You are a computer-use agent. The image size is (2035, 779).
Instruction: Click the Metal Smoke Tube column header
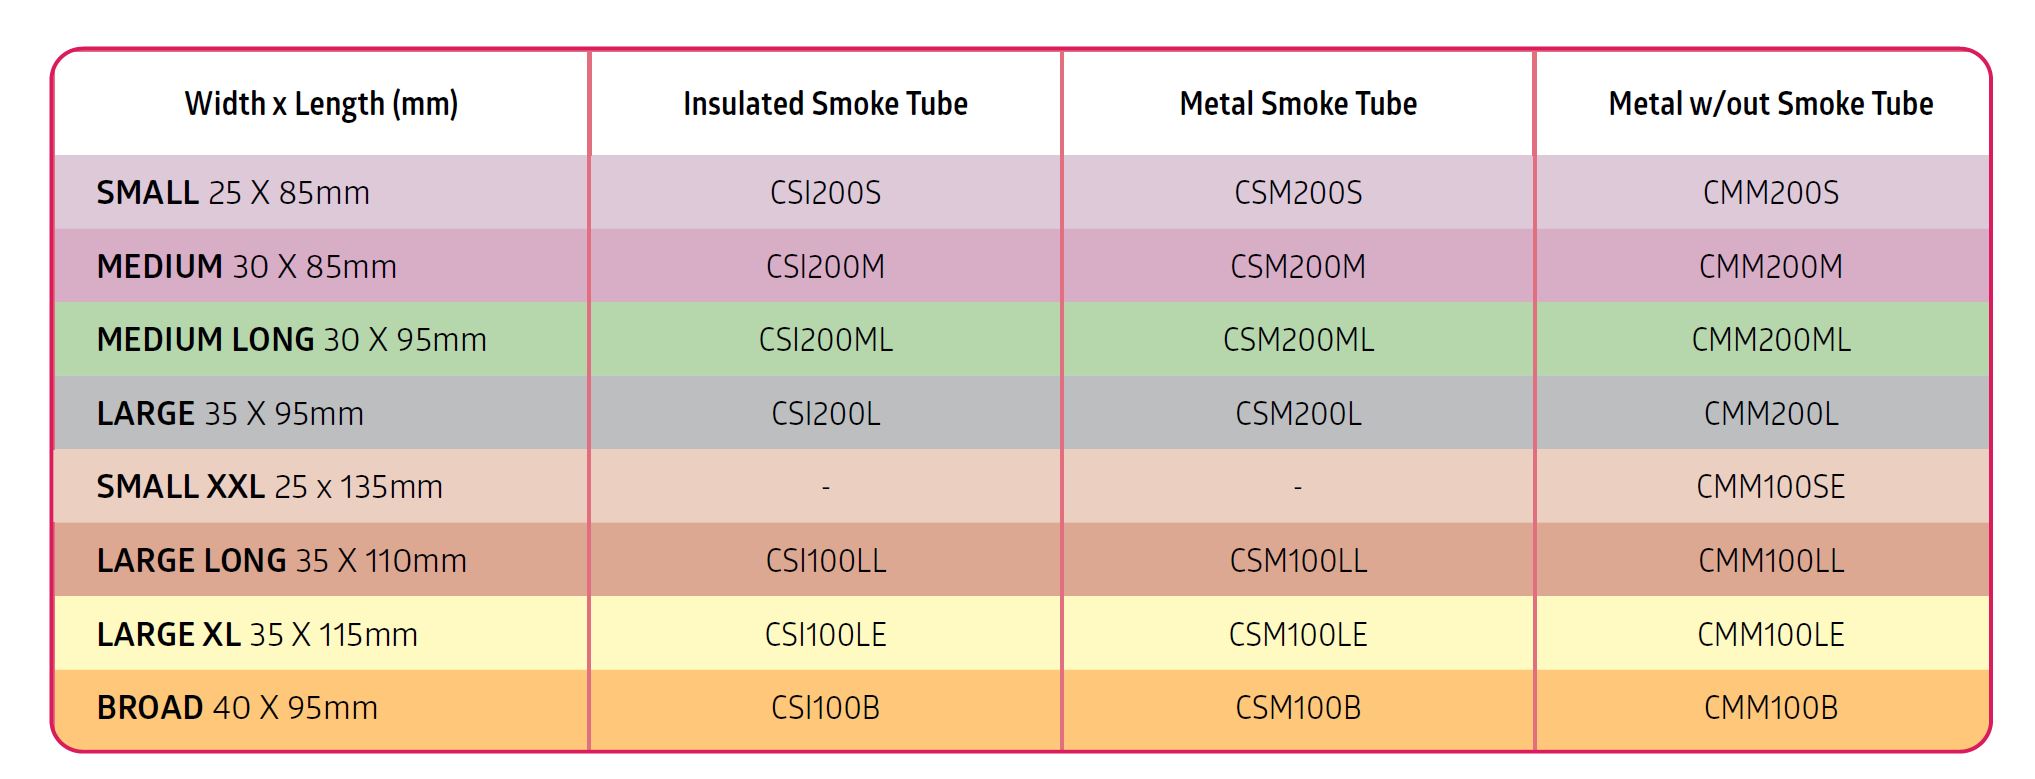click(1297, 104)
